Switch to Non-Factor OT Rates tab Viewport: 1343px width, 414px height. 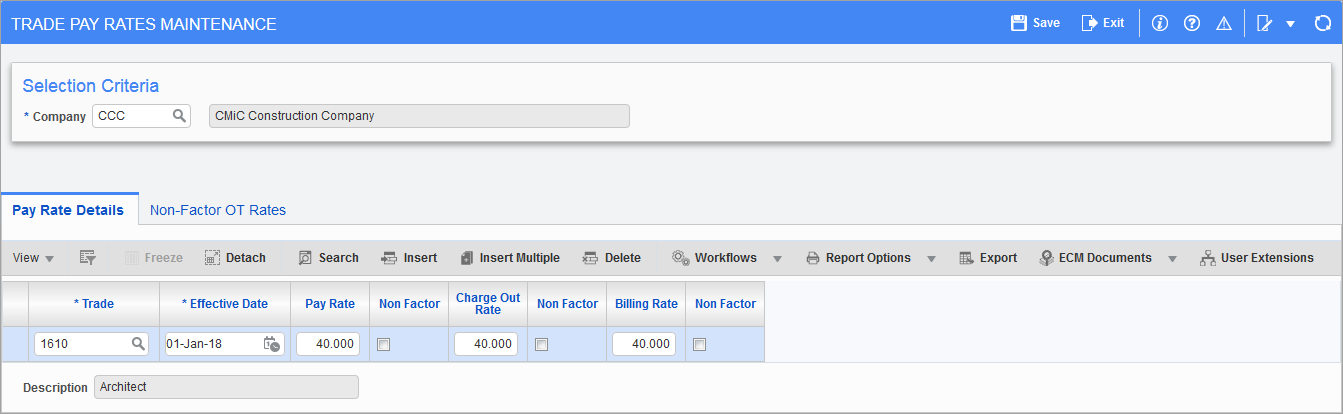click(218, 210)
